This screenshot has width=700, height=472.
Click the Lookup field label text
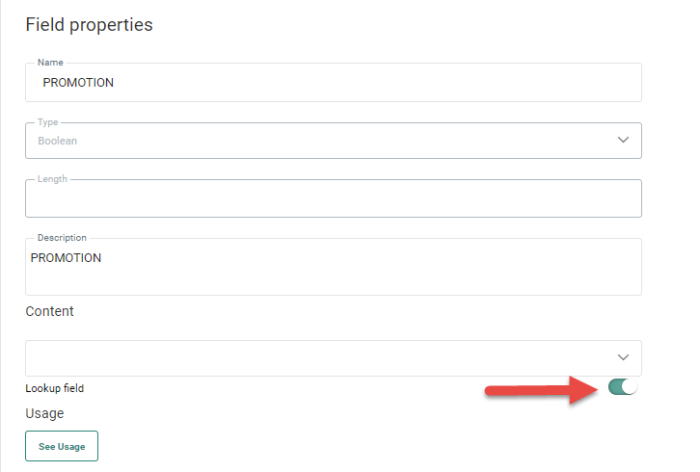coord(62,387)
